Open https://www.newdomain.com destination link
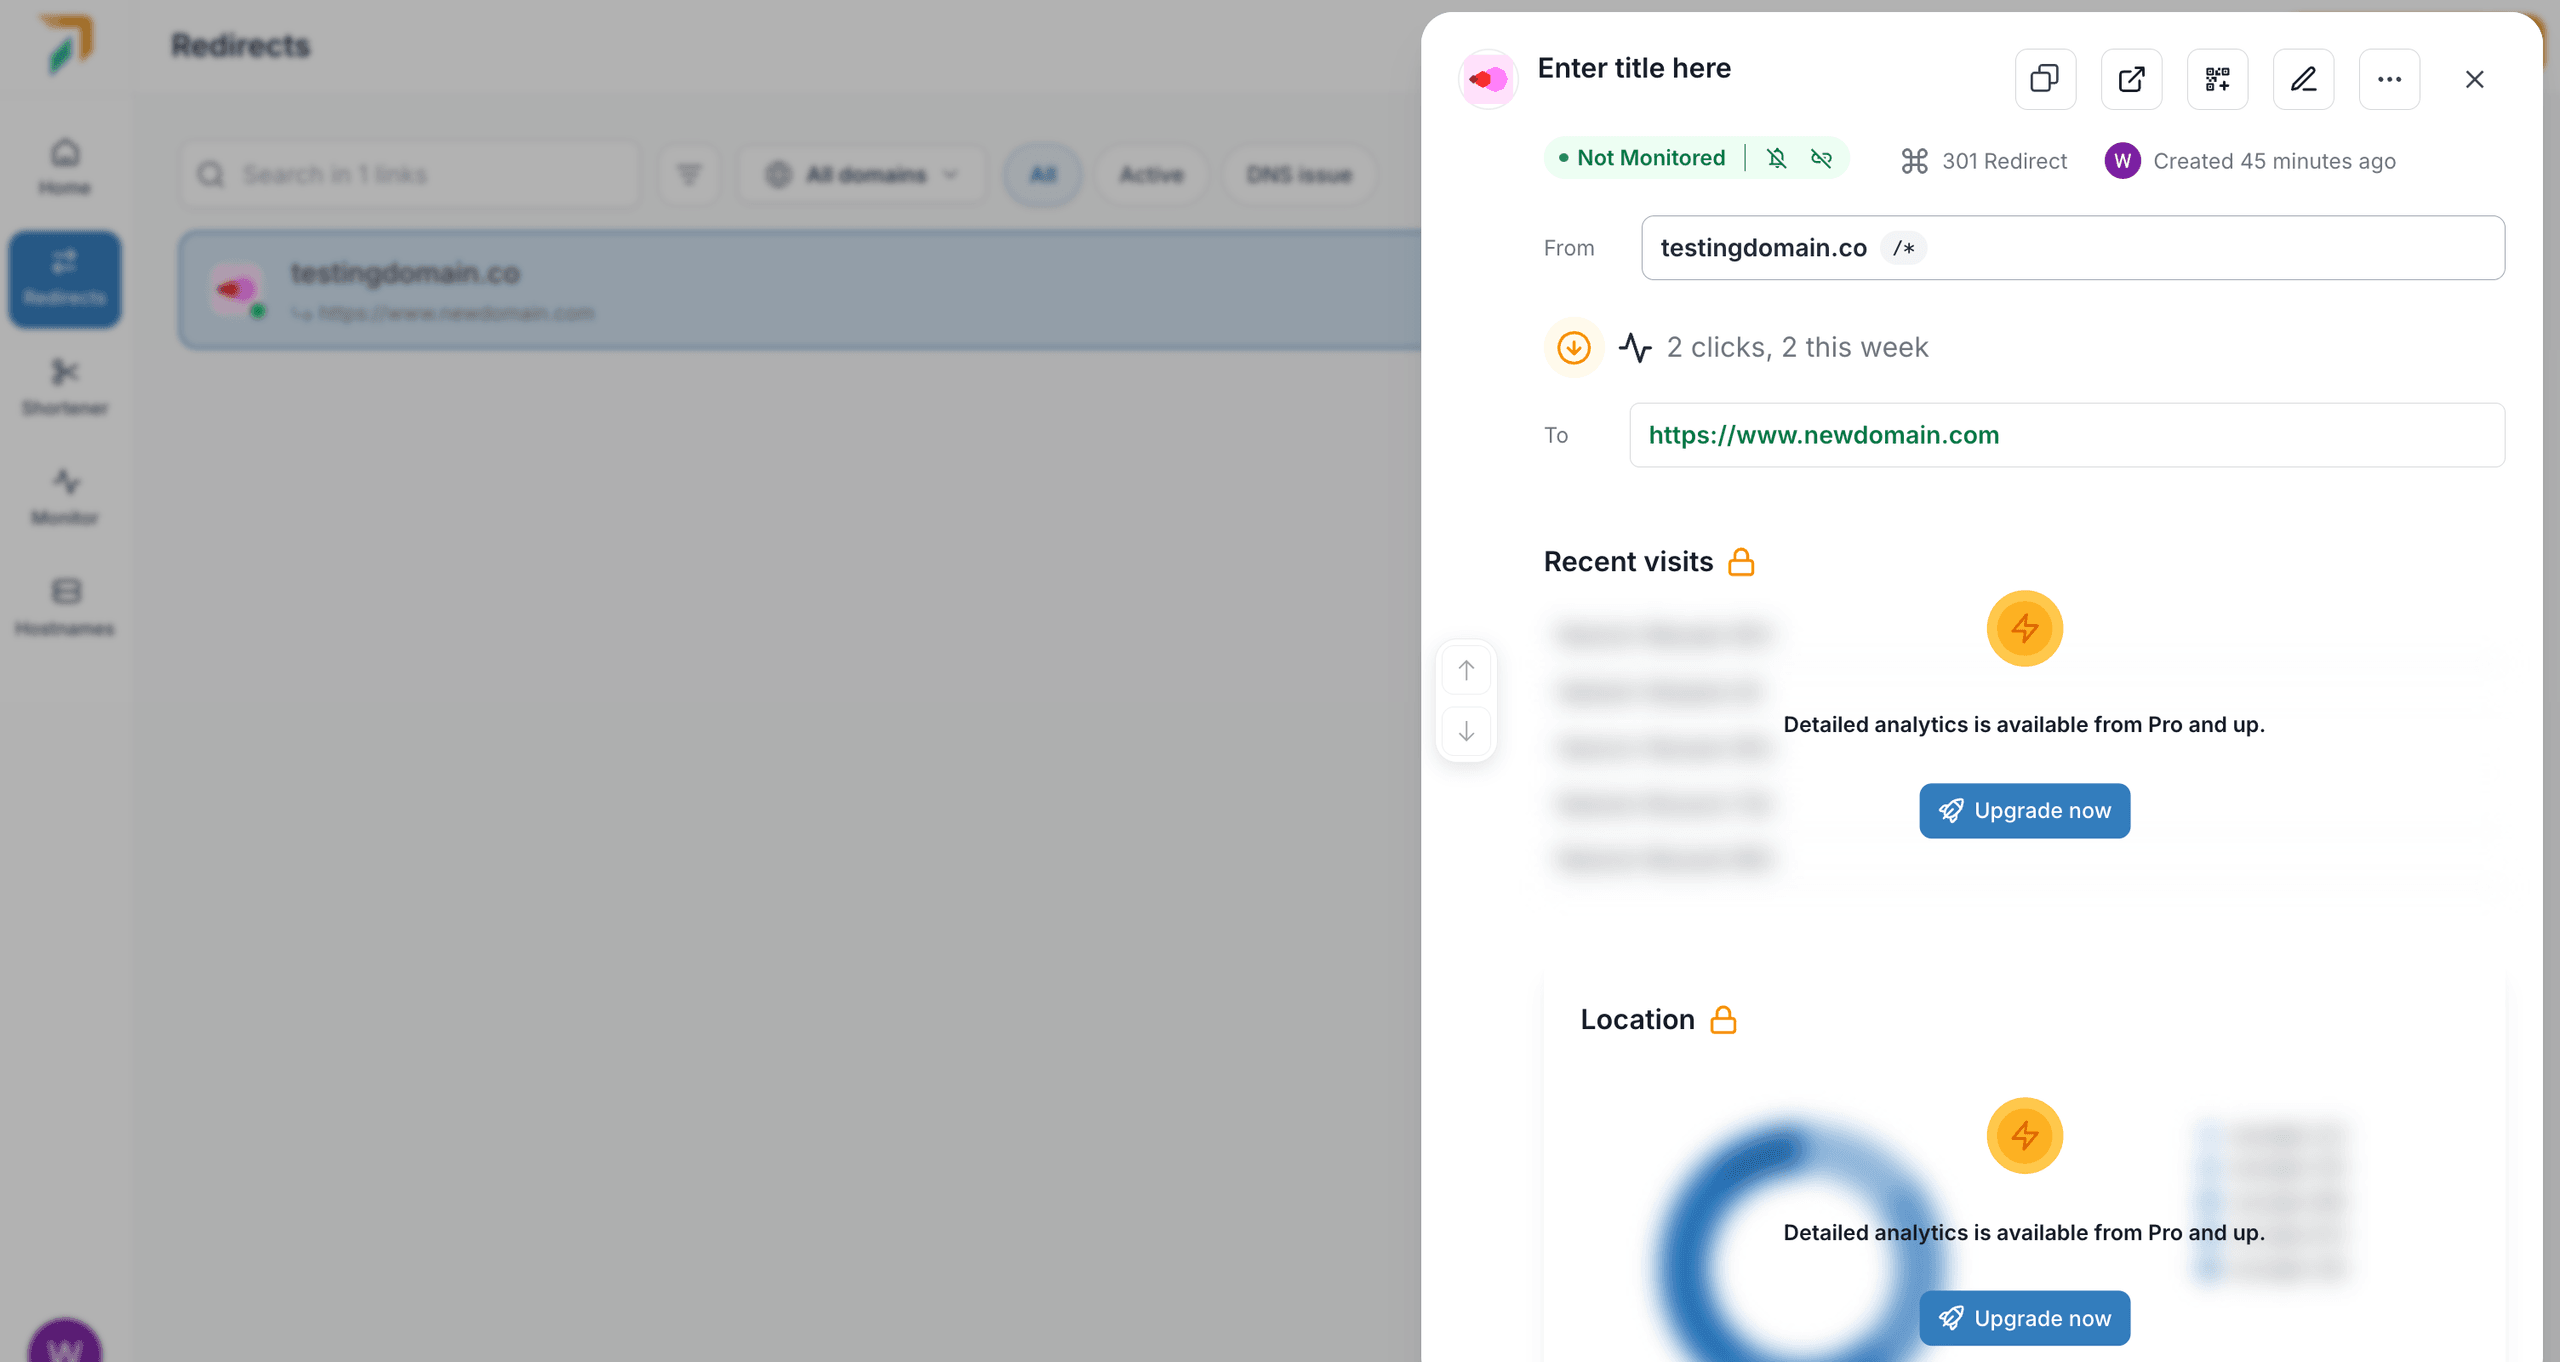This screenshot has height=1362, width=2560. tap(1824, 435)
